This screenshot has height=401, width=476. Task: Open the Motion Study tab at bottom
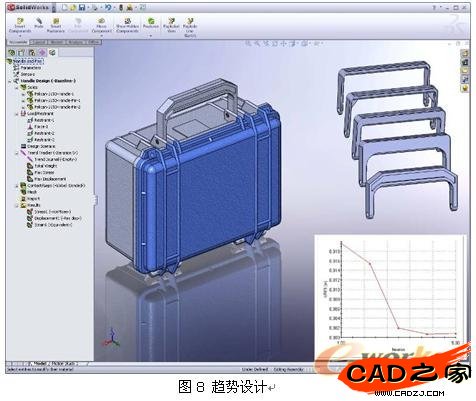64,364
